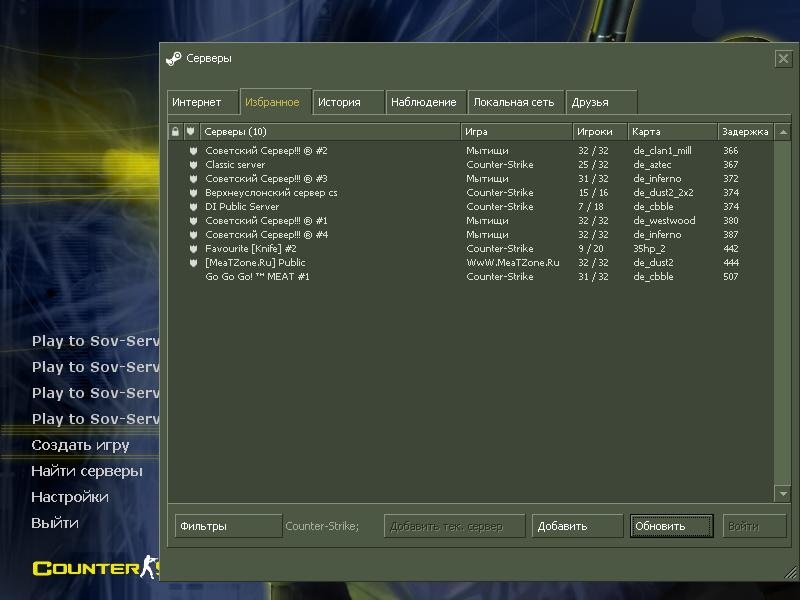This screenshot has height=600, width=800.
Task: Click the first Play to Sov-Serv menu entry
Action: click(95, 341)
